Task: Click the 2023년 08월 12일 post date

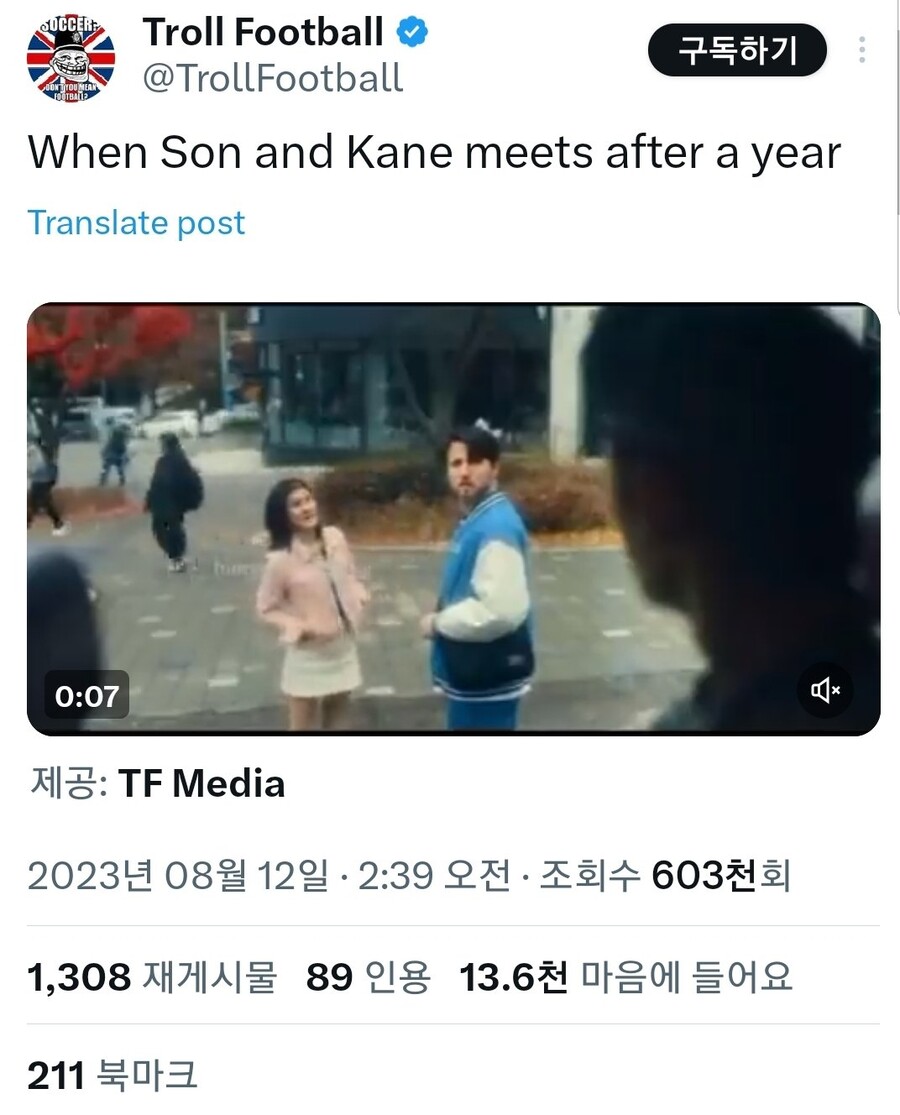Action: 177,876
